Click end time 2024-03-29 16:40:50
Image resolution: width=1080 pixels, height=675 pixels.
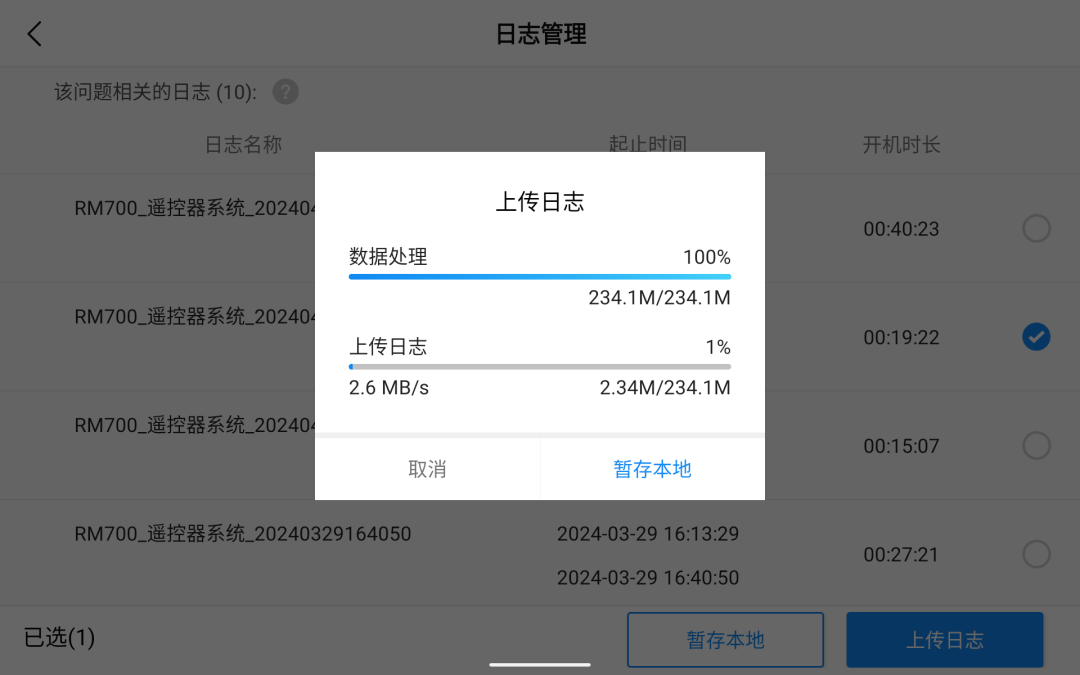tap(647, 577)
